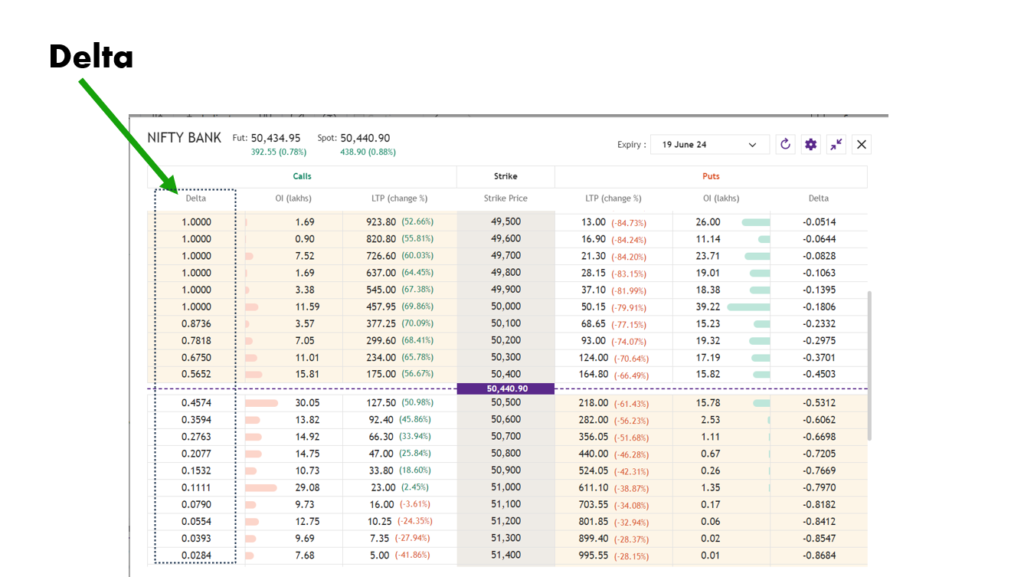Viewport: 1024px width, 577px height.
Task: Click put LTP 218.00
Action: (594, 403)
